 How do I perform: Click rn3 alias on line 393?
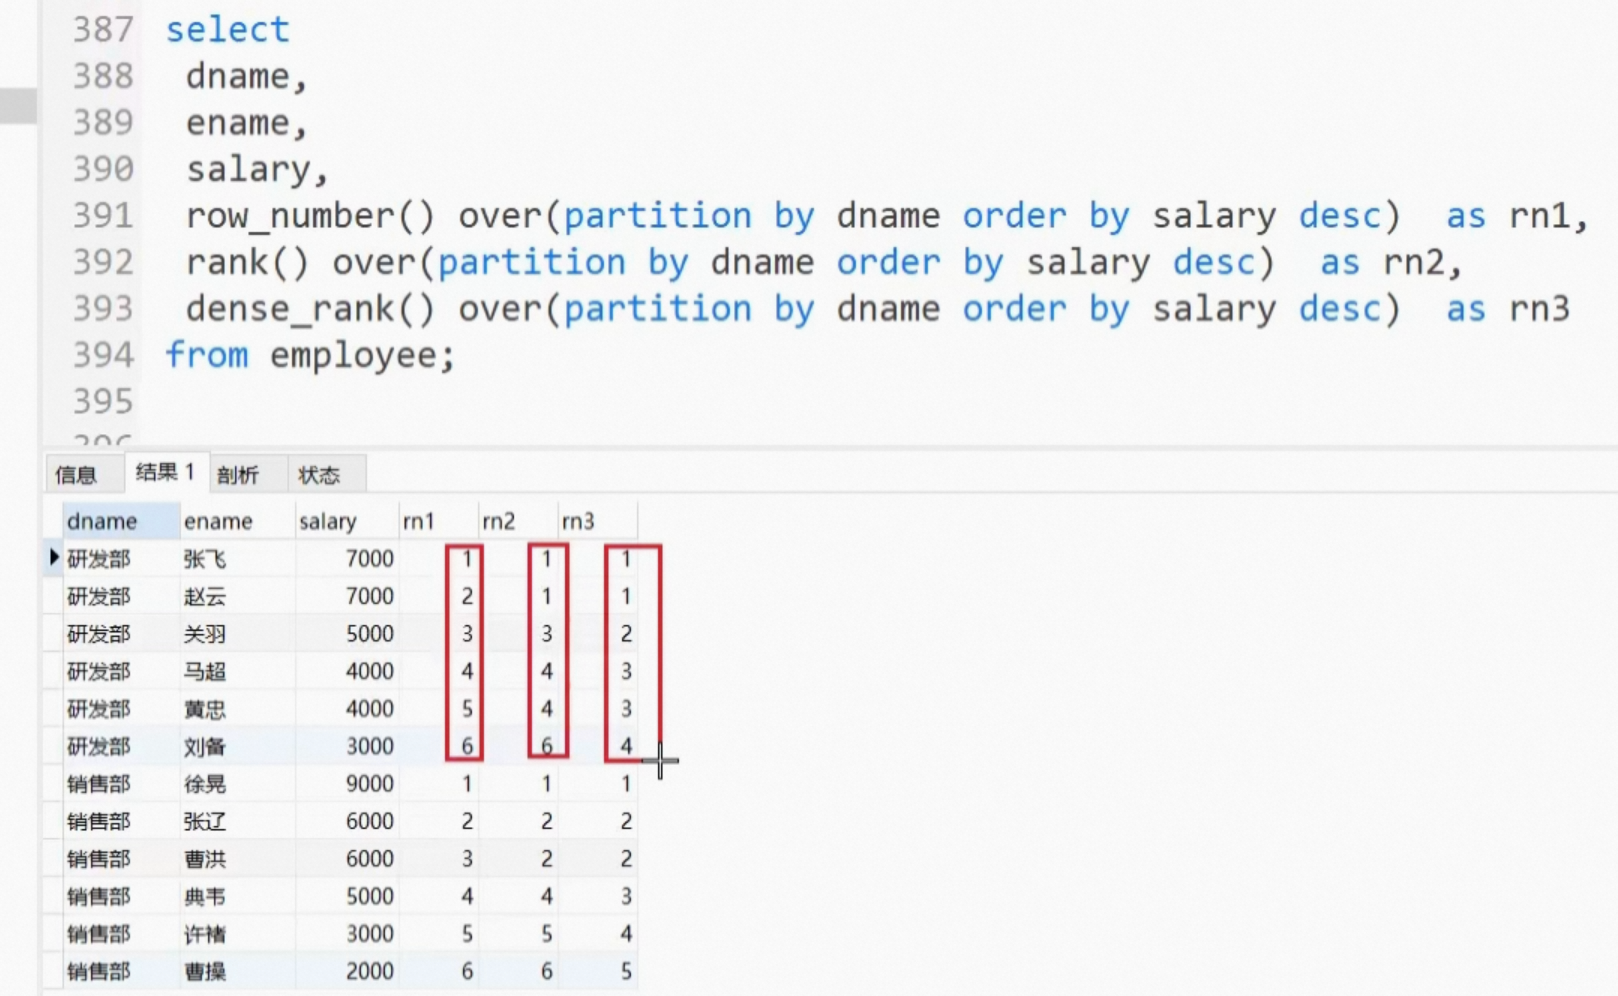(1539, 309)
